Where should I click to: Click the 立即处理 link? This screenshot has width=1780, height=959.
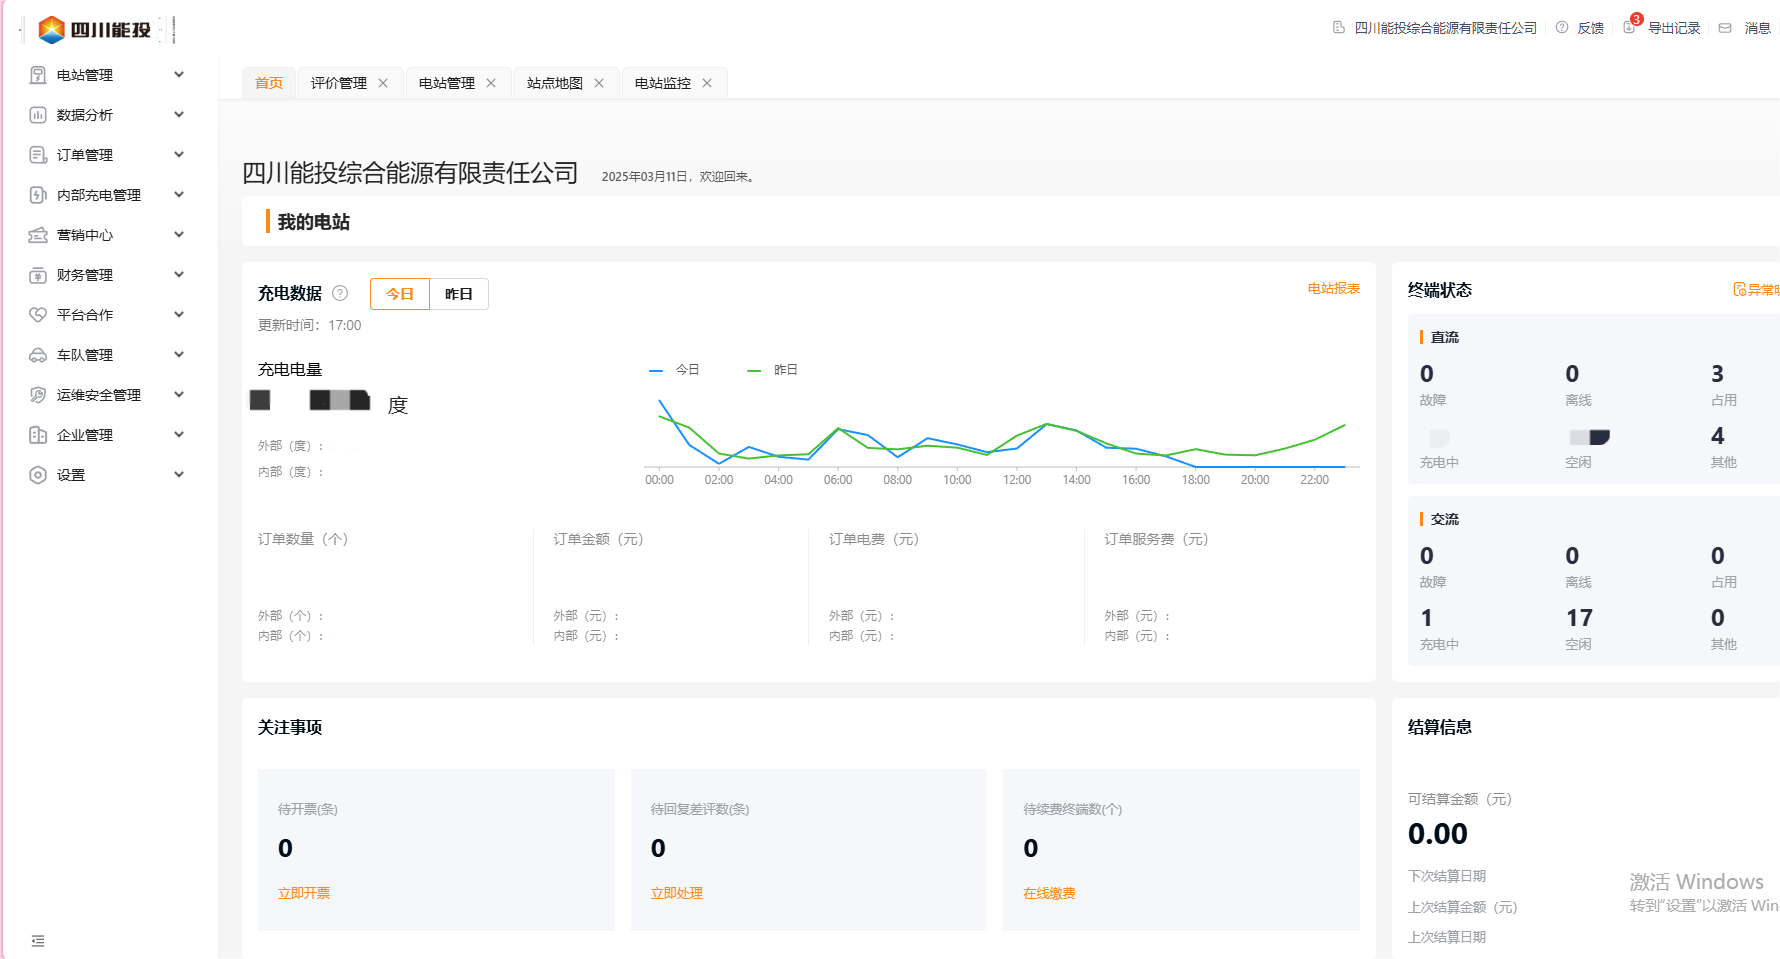(677, 893)
